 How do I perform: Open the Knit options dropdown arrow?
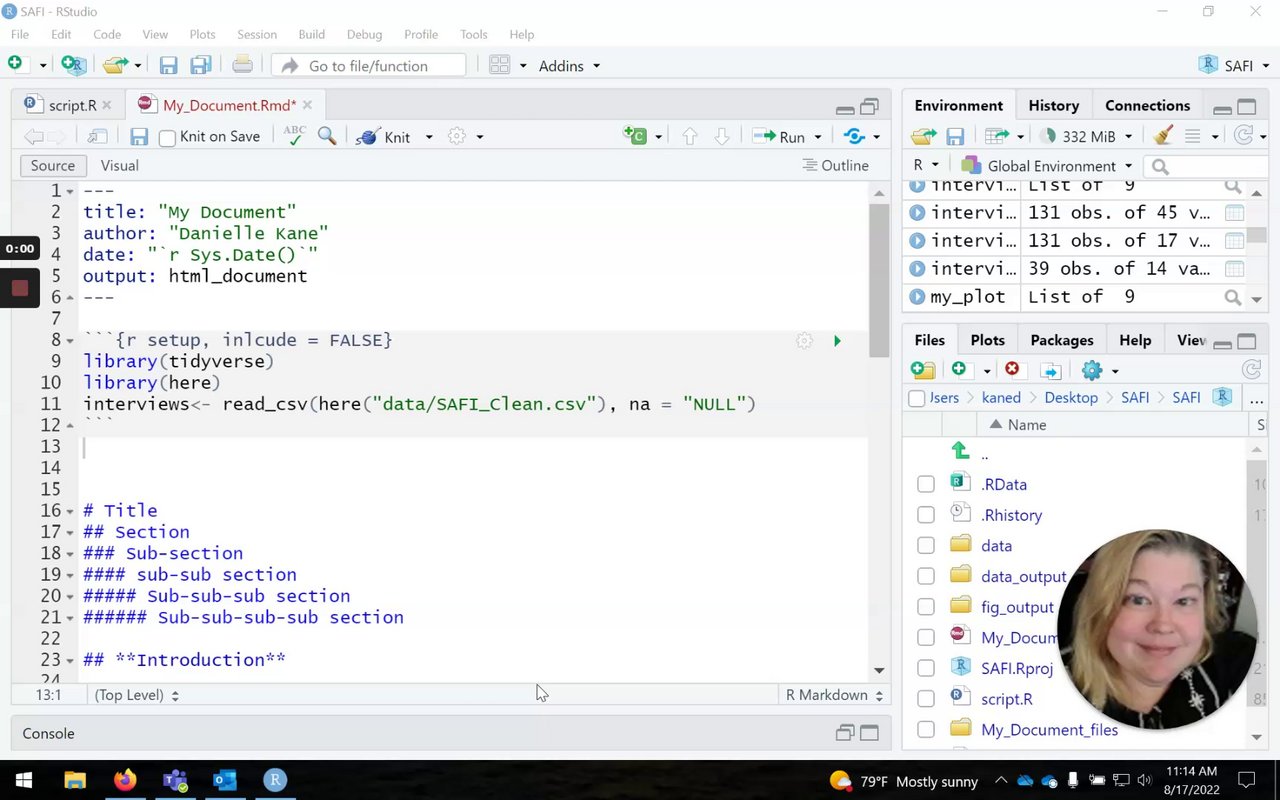click(429, 137)
